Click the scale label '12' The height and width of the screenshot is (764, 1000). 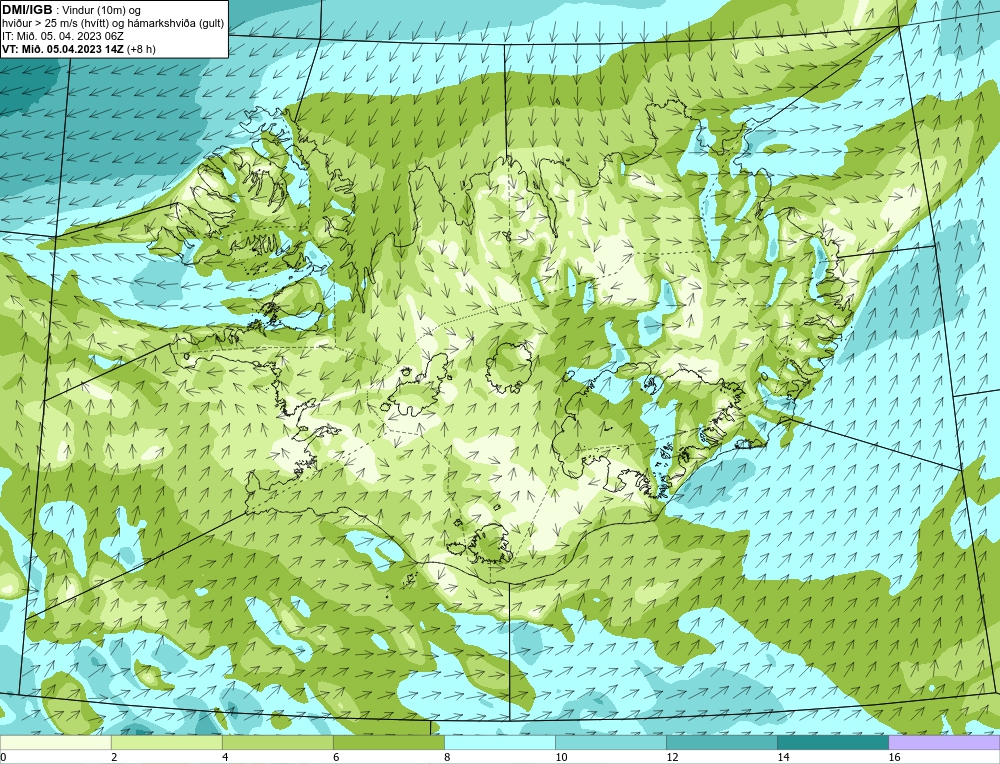[x=672, y=757]
